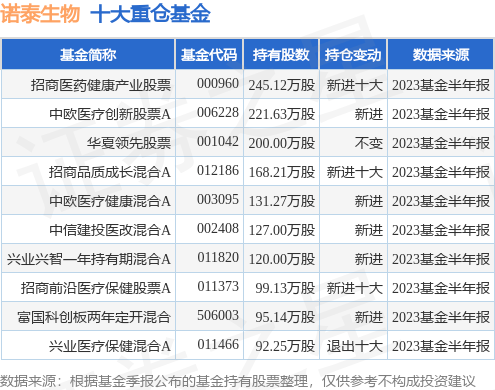Screen dimensions: 495x390
Task: Click the 数据来源 footnote at bottom
Action: [237, 381]
